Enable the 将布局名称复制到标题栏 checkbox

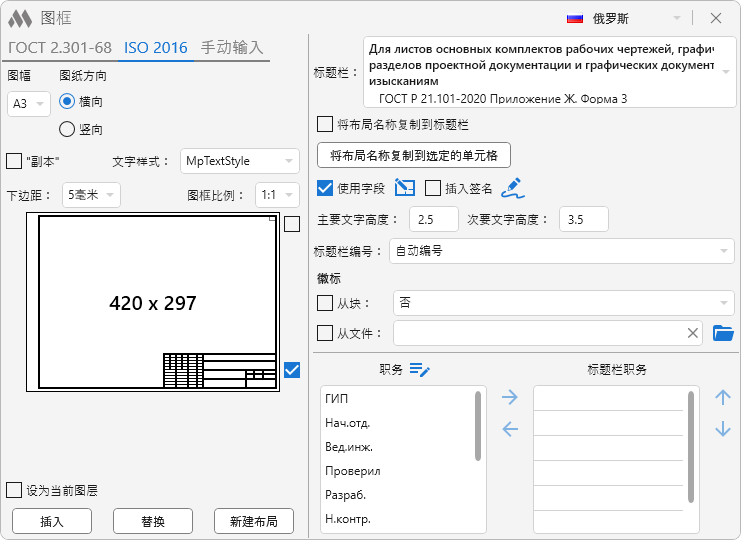[325, 125]
